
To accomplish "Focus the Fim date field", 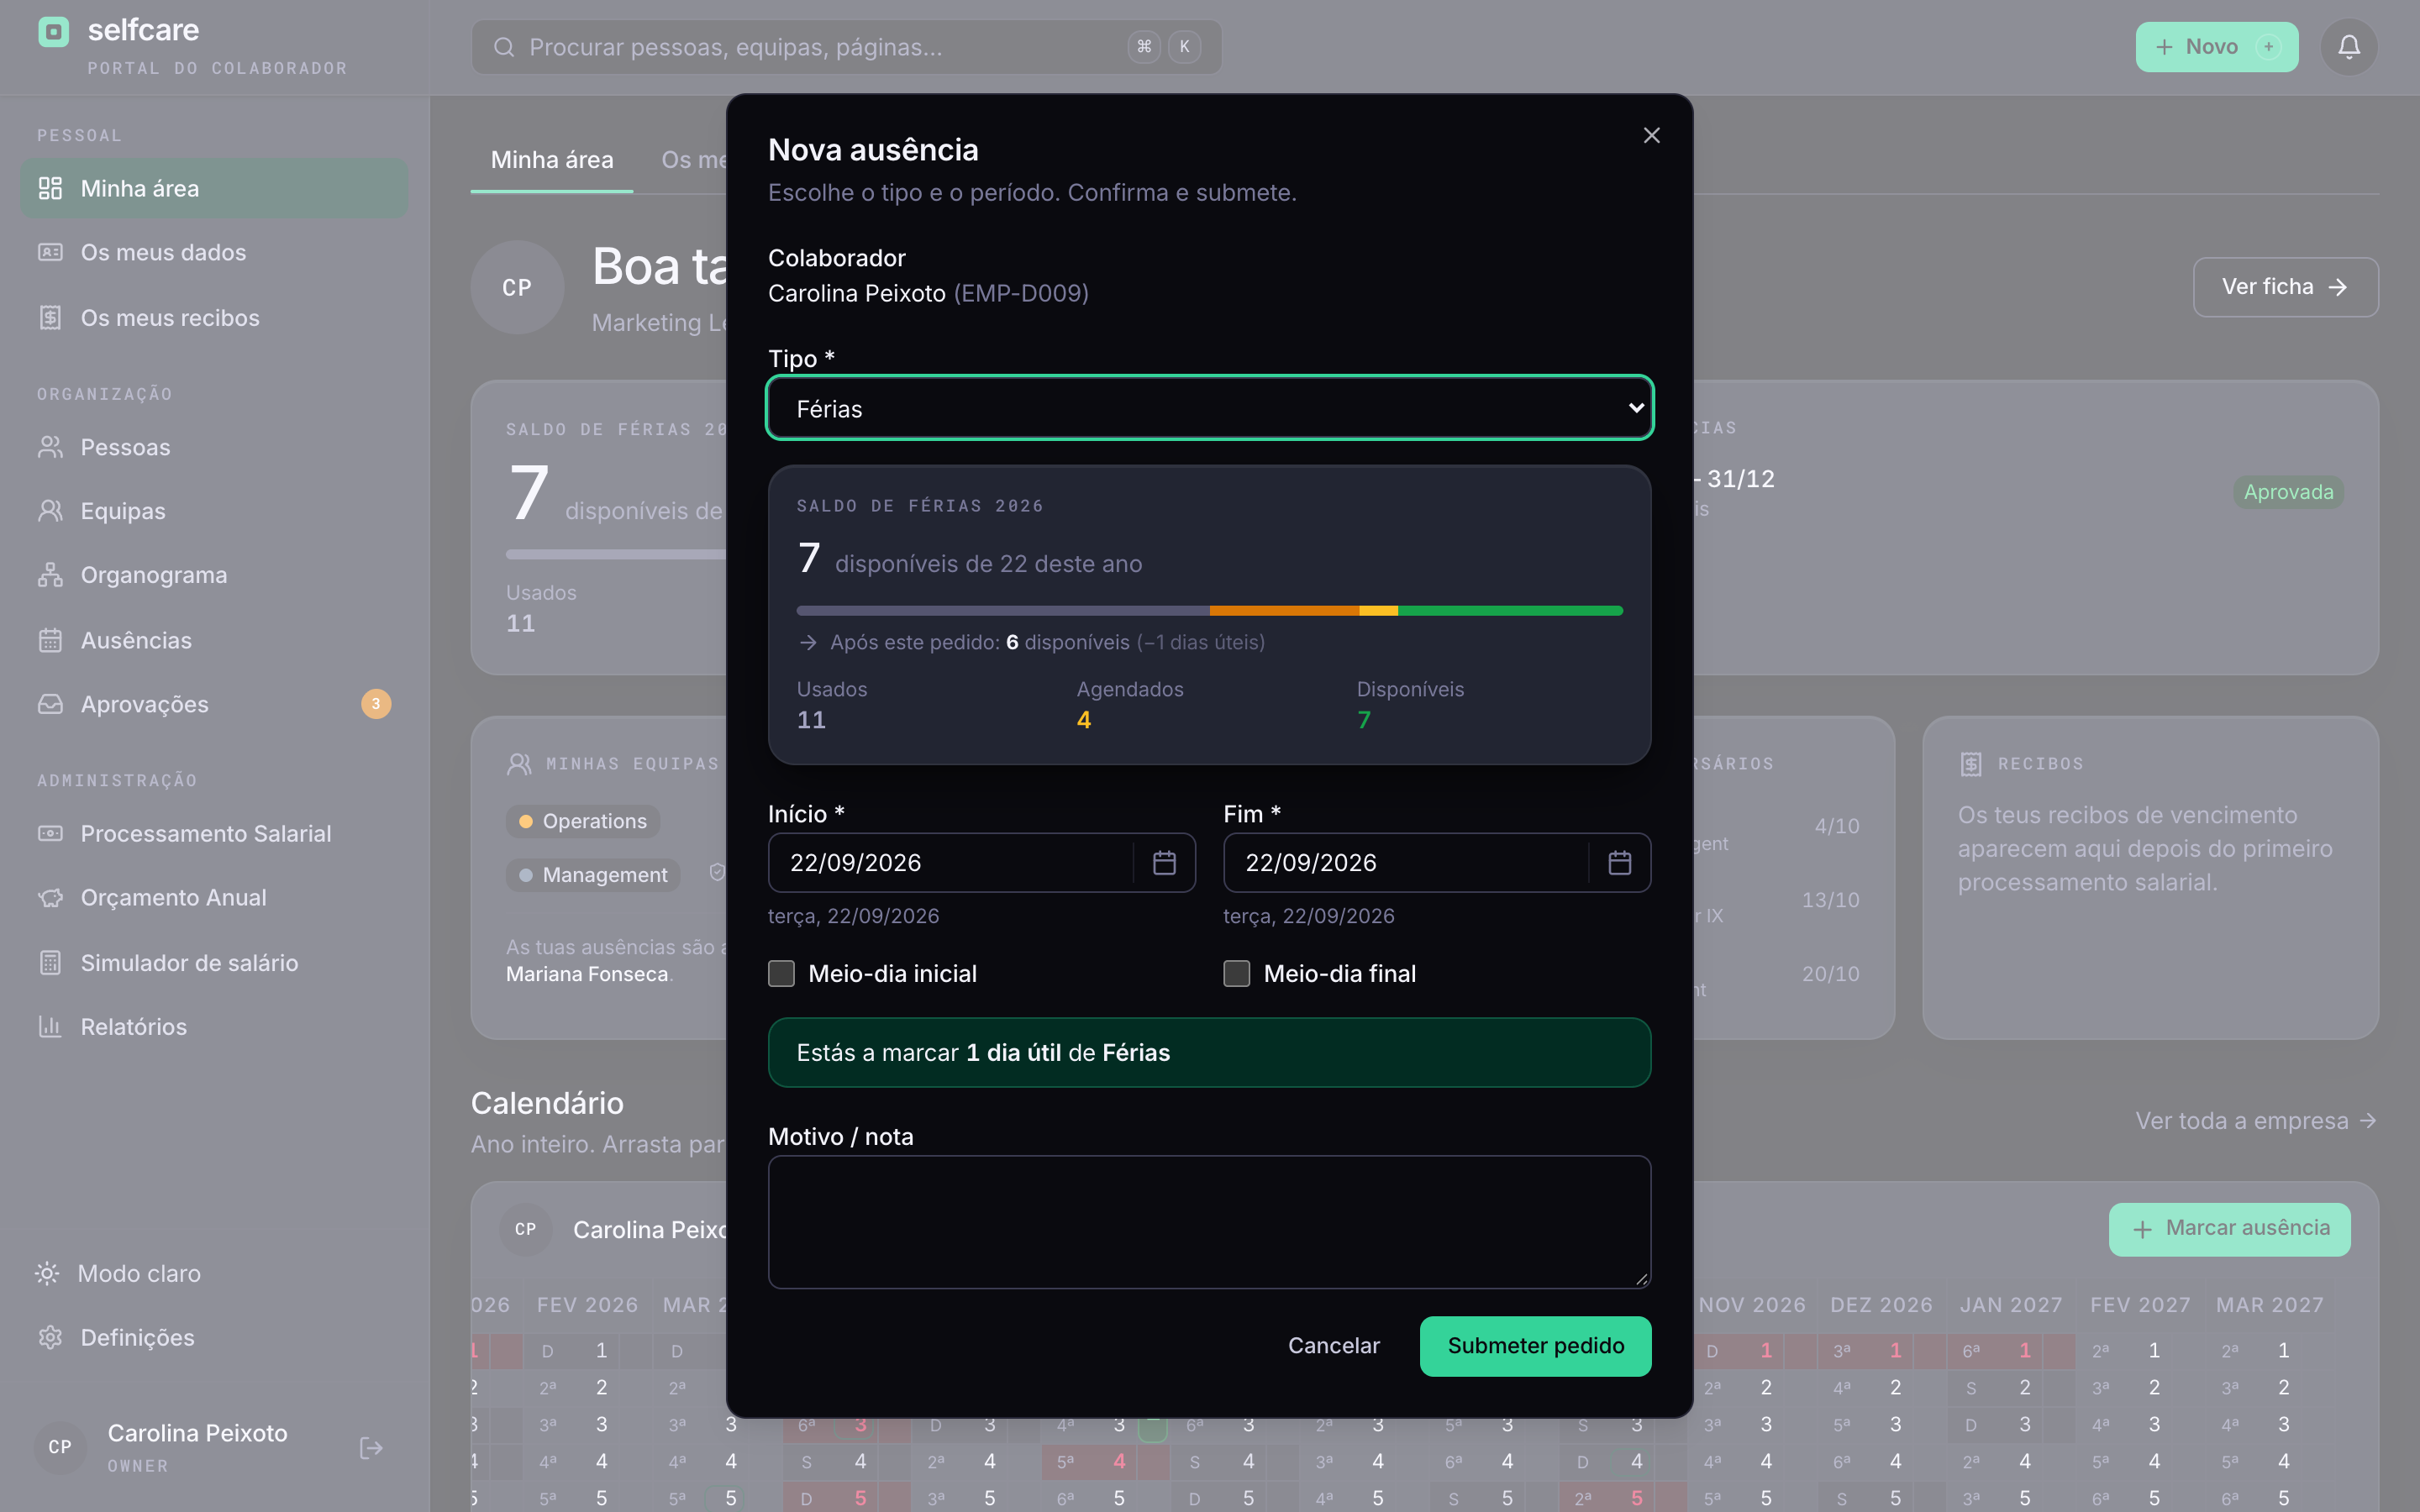I will click(x=1405, y=862).
